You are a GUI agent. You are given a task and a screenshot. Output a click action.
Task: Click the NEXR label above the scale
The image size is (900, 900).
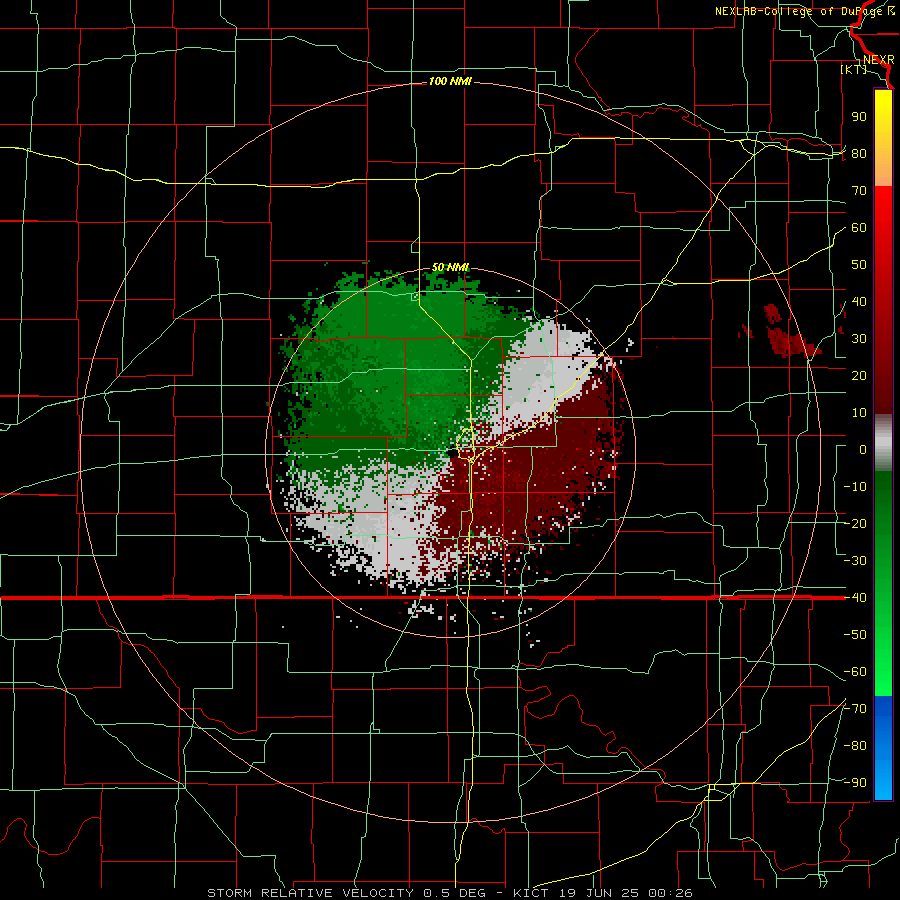(x=878, y=60)
